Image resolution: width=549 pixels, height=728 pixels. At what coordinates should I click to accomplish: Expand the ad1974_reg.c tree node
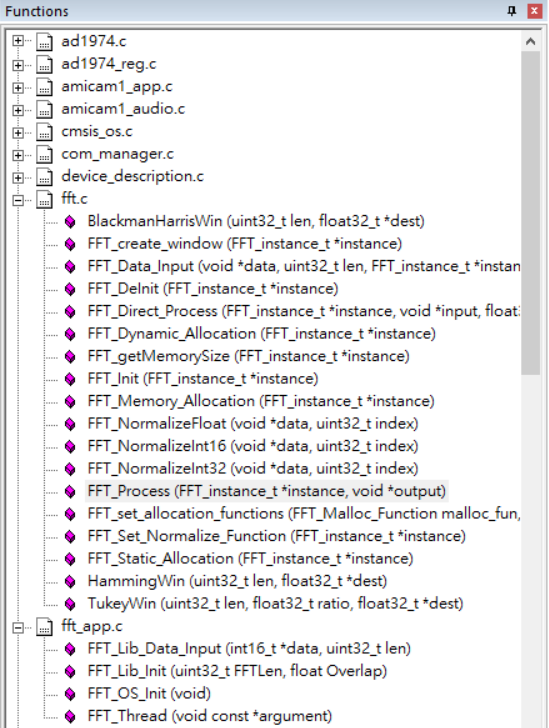18,64
